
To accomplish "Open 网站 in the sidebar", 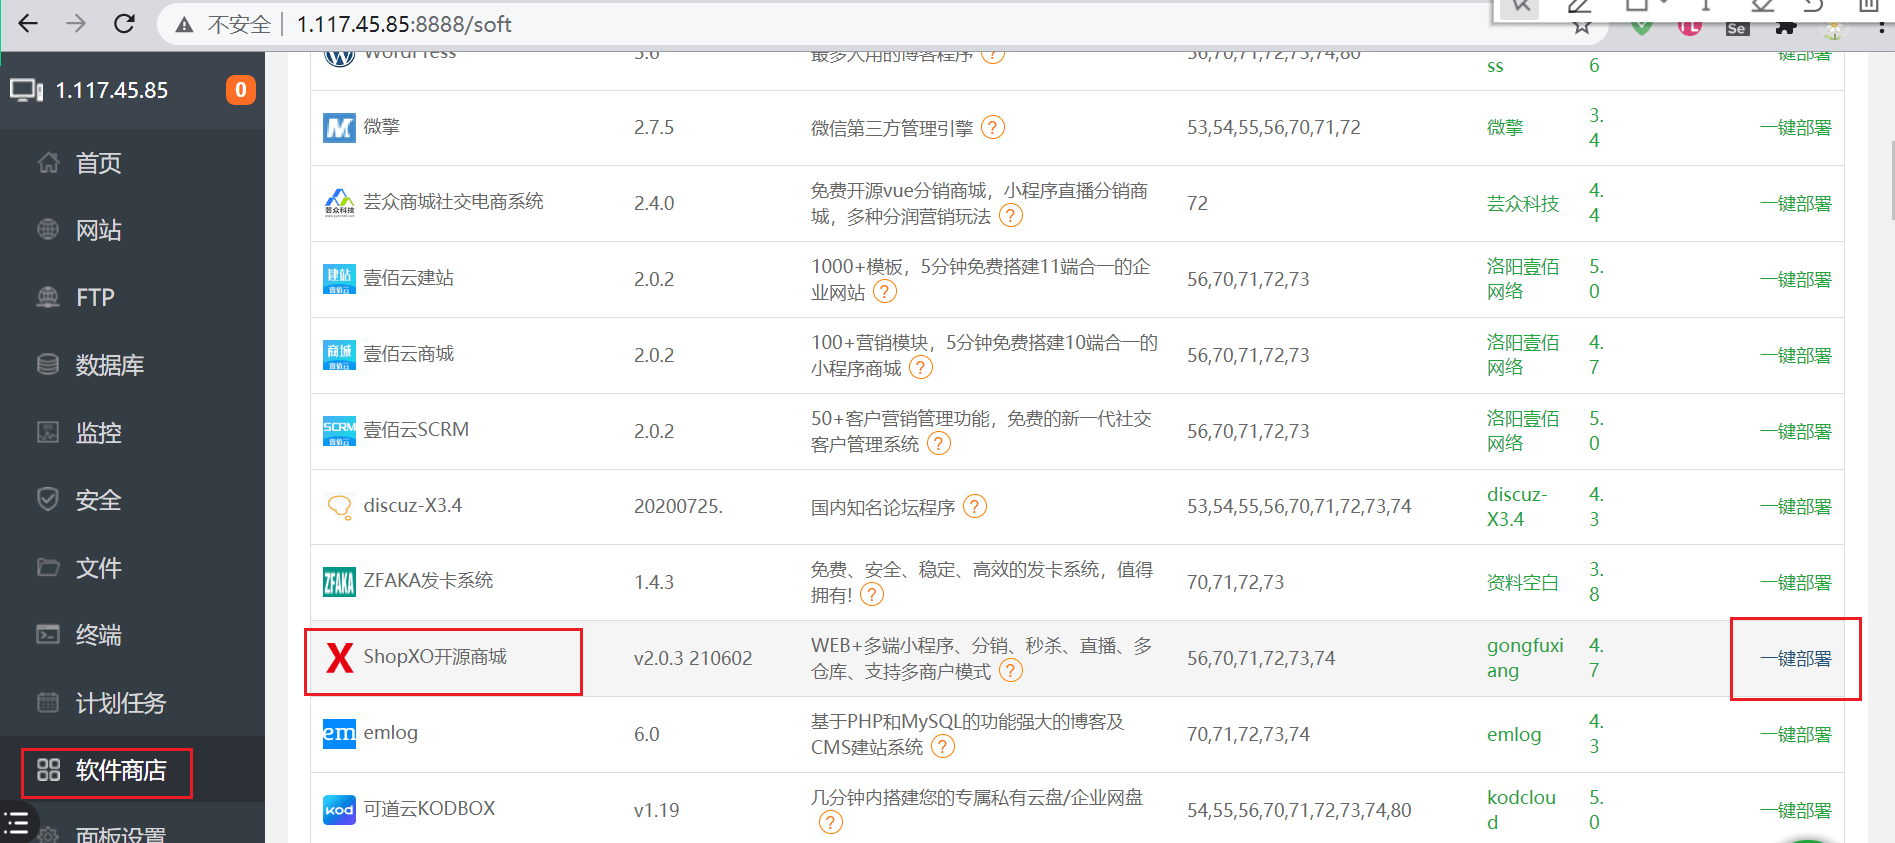I will click(x=132, y=230).
